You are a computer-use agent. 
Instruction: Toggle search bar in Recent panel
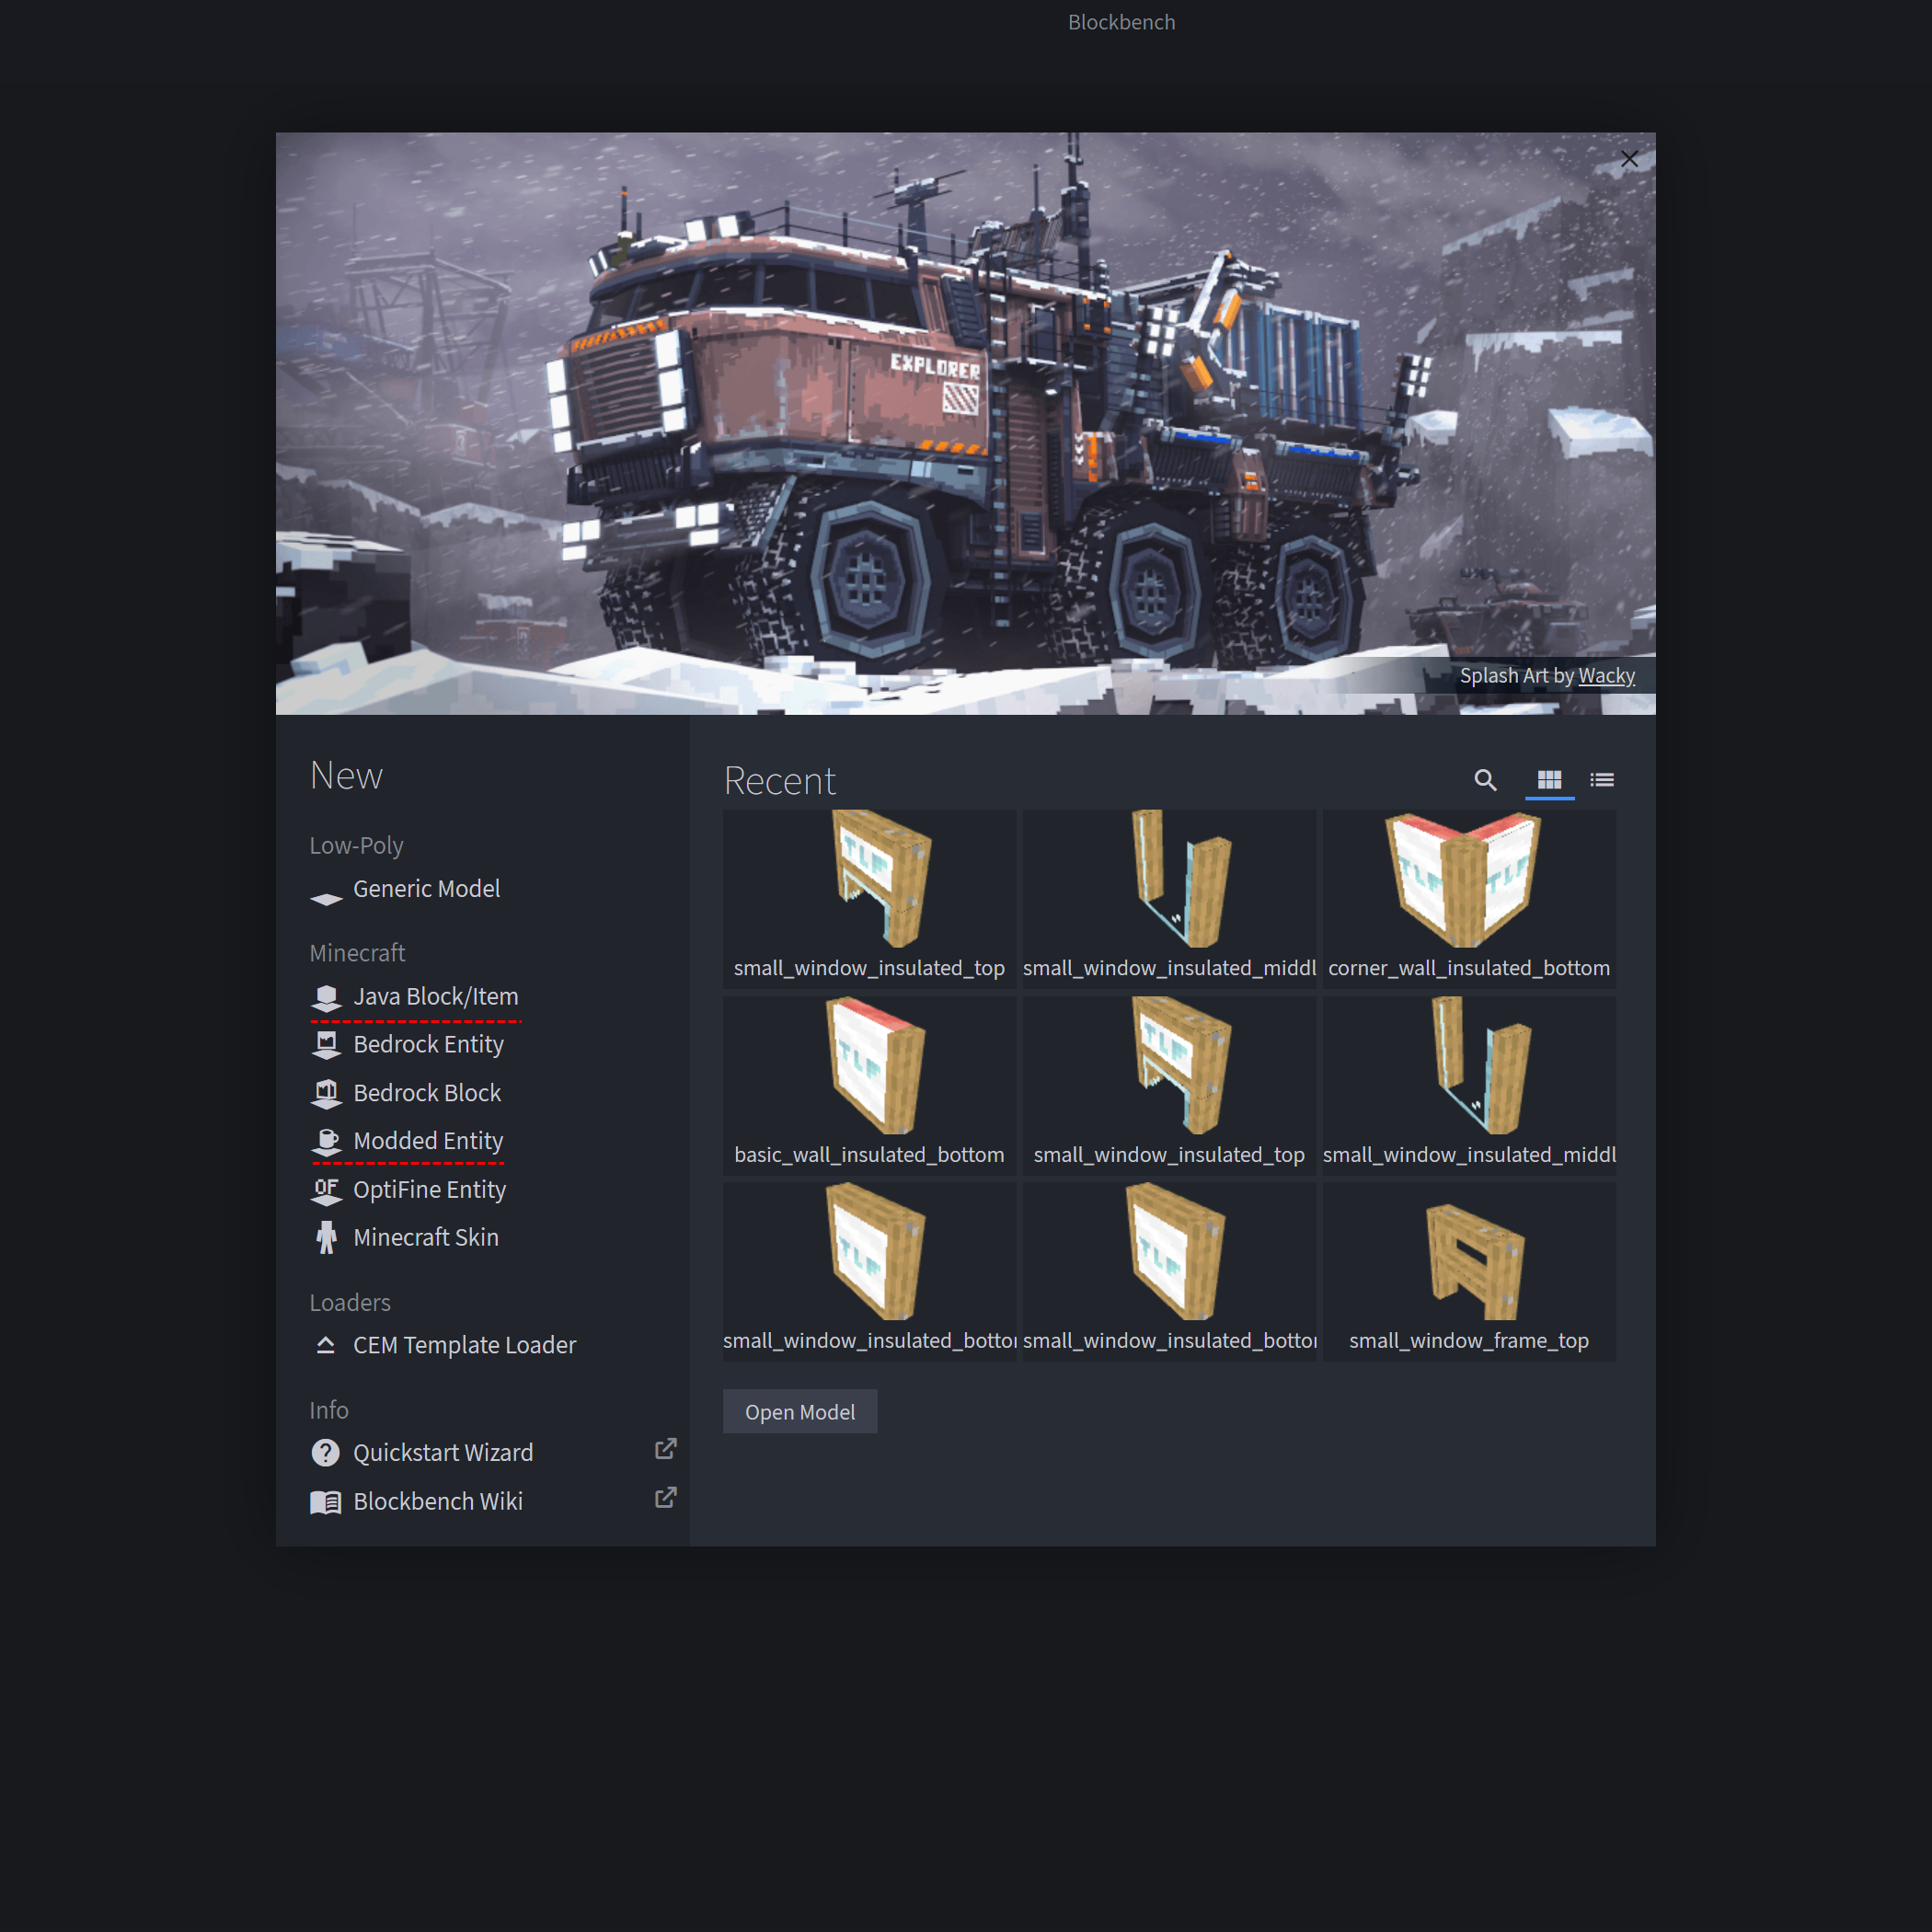point(1486,780)
